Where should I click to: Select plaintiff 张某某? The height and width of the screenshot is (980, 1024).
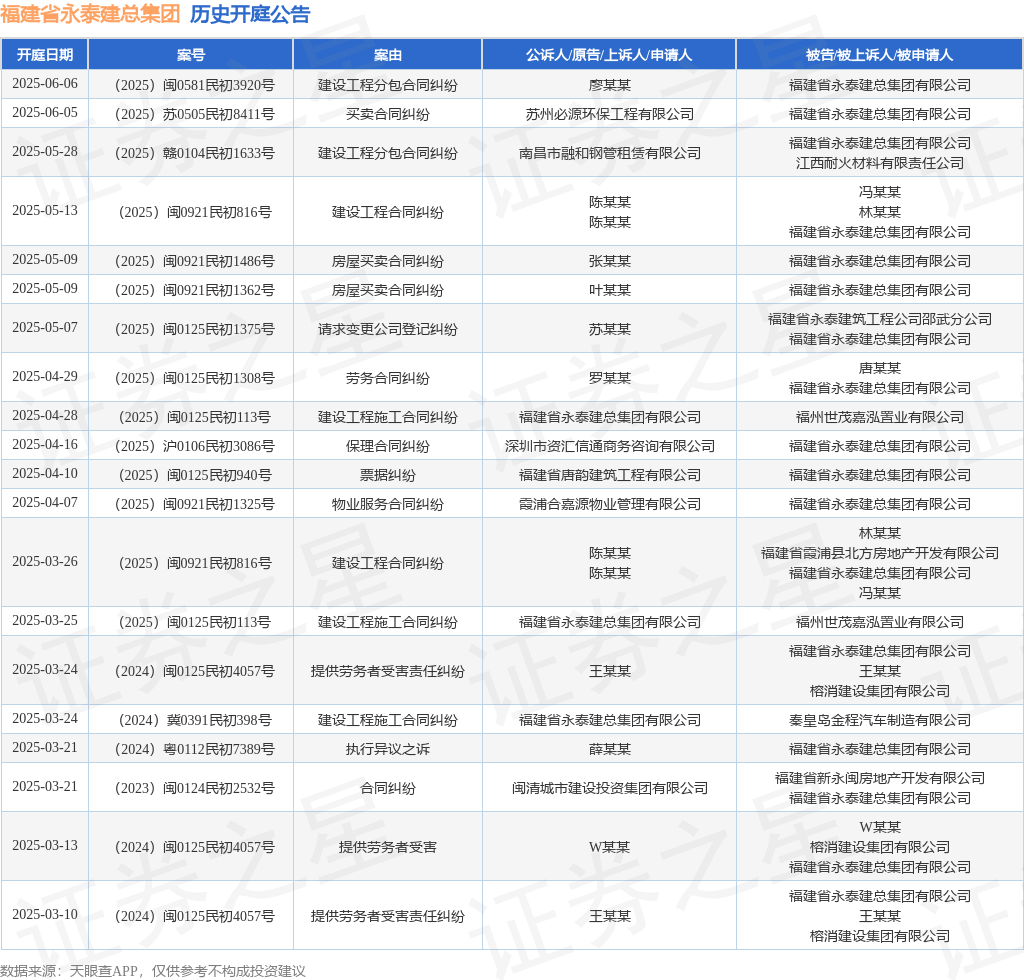click(x=609, y=261)
